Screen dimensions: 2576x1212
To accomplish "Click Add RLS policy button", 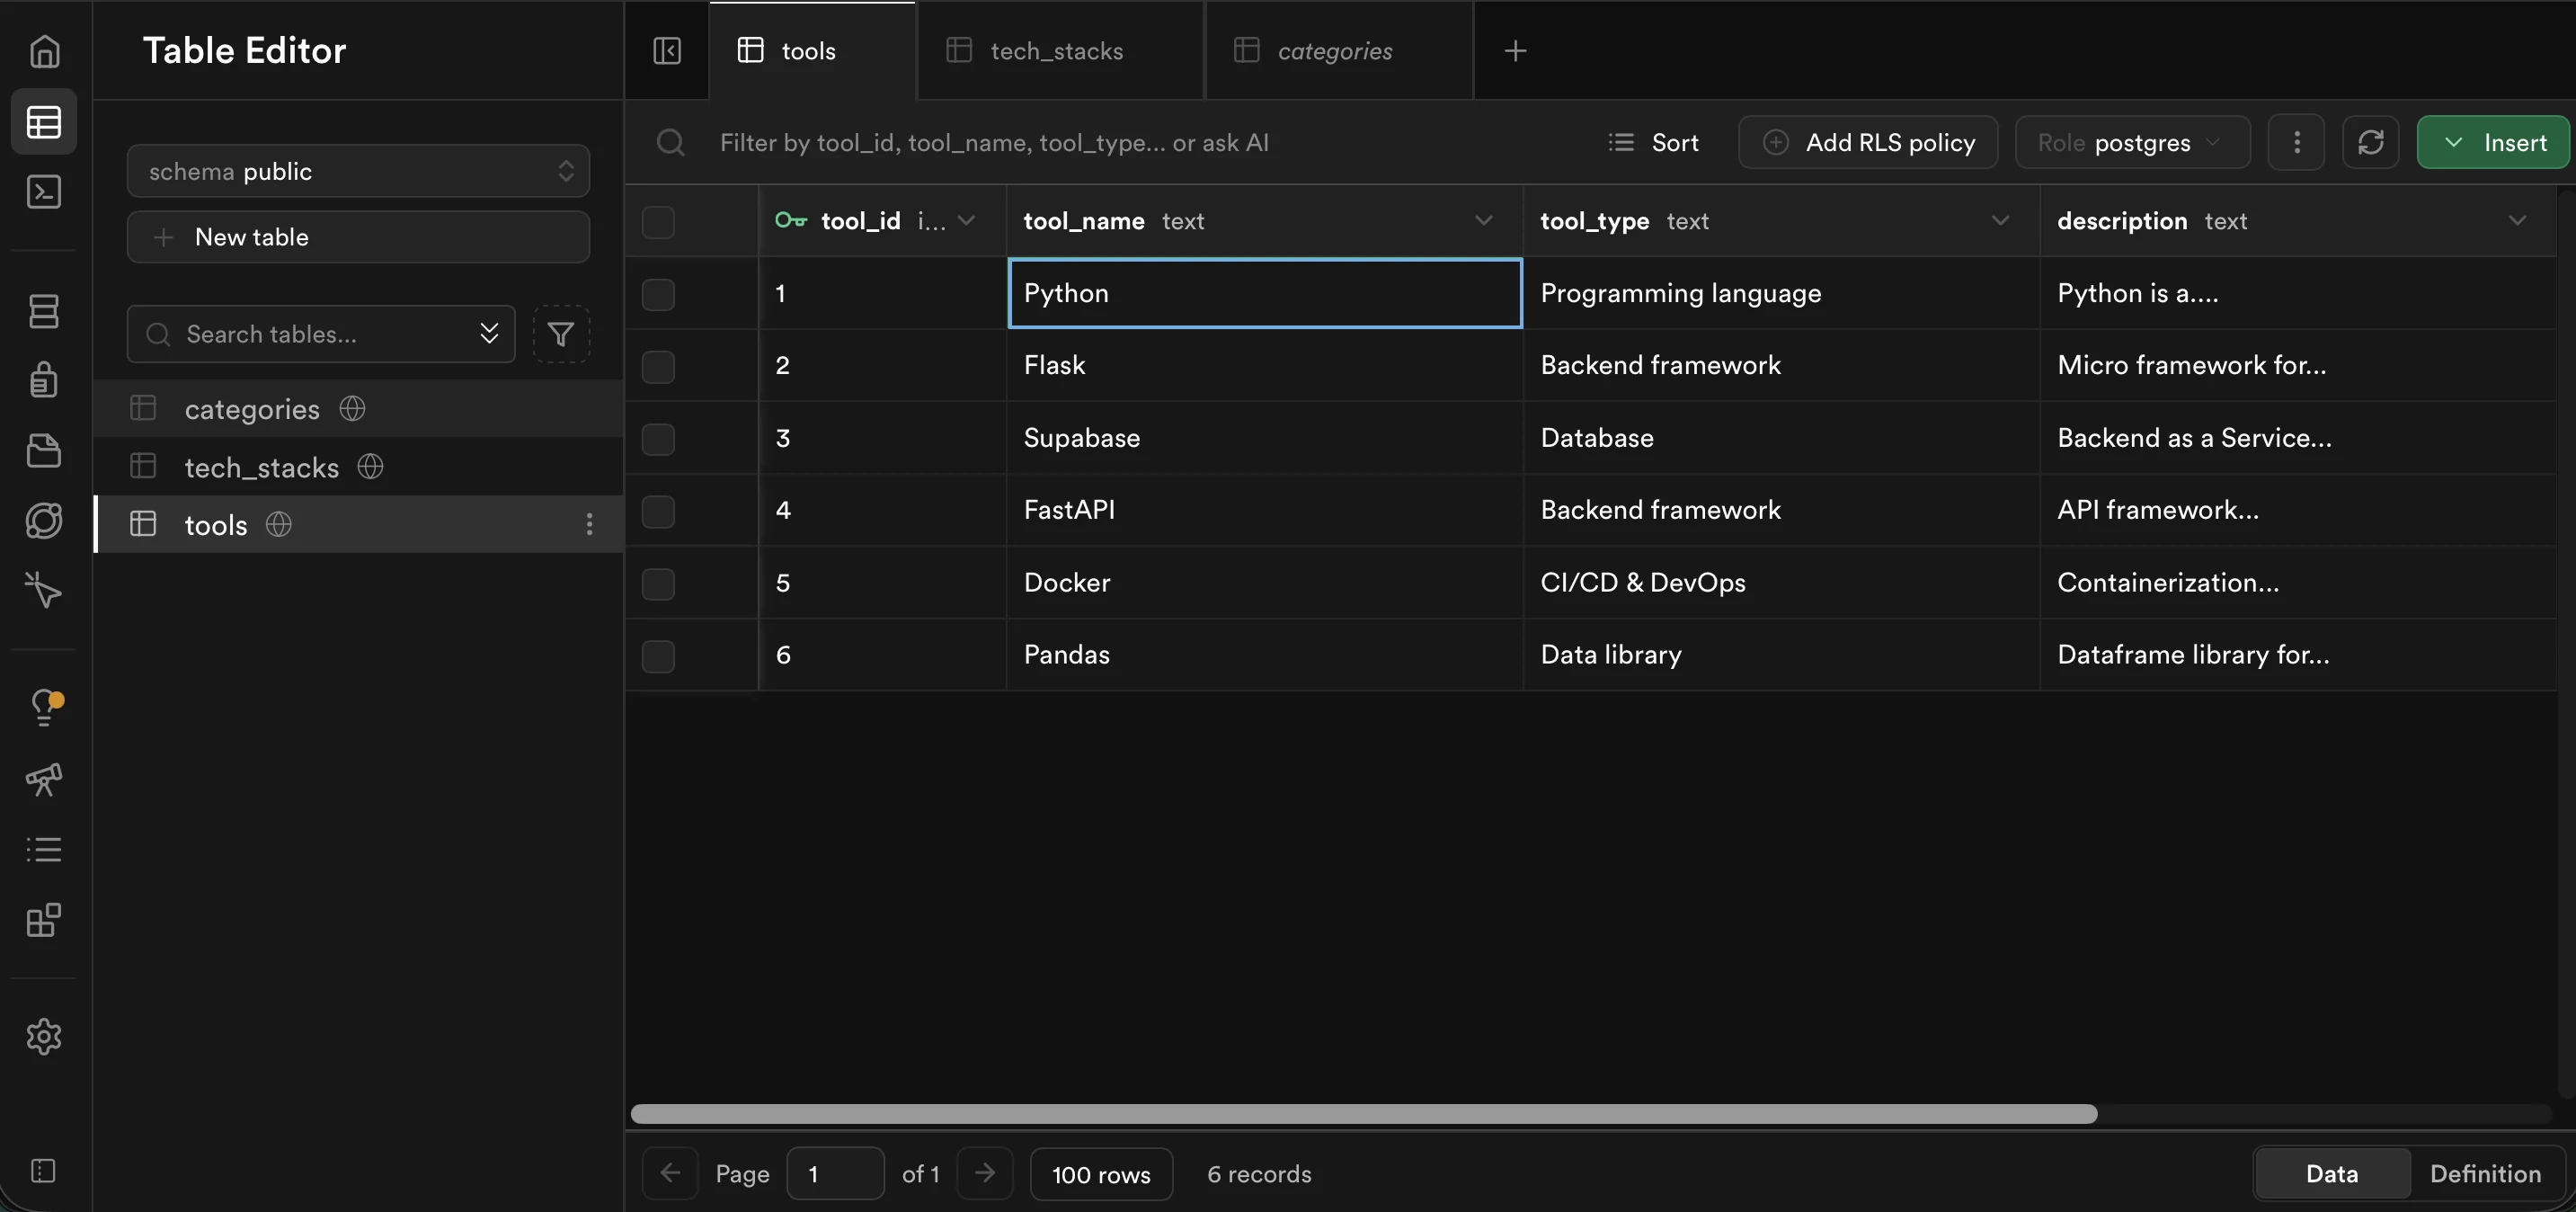I will click(x=1868, y=143).
